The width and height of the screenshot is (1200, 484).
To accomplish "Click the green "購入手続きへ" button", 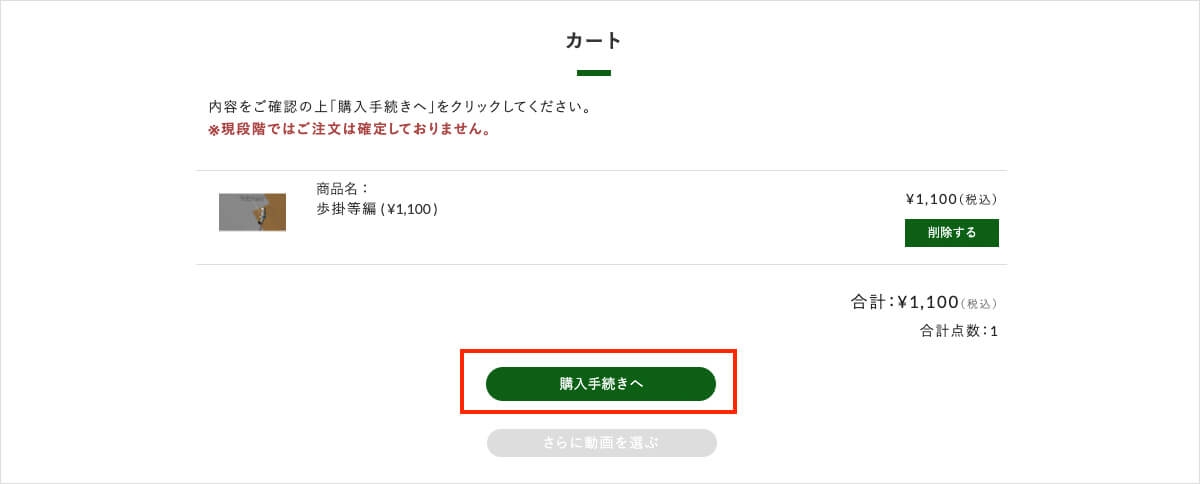I will tap(600, 384).
